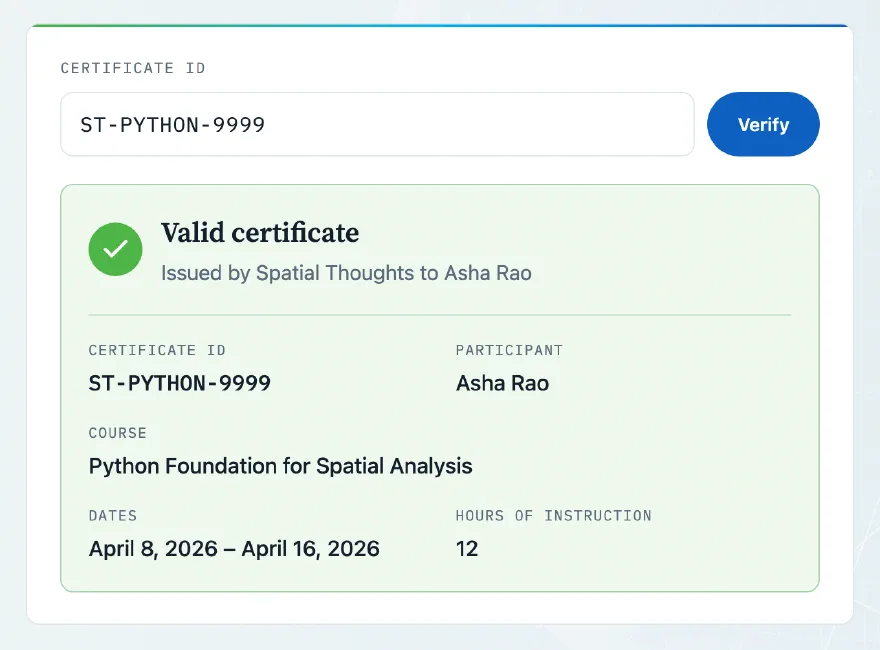Focus the Certificate ID input field

click(x=377, y=124)
